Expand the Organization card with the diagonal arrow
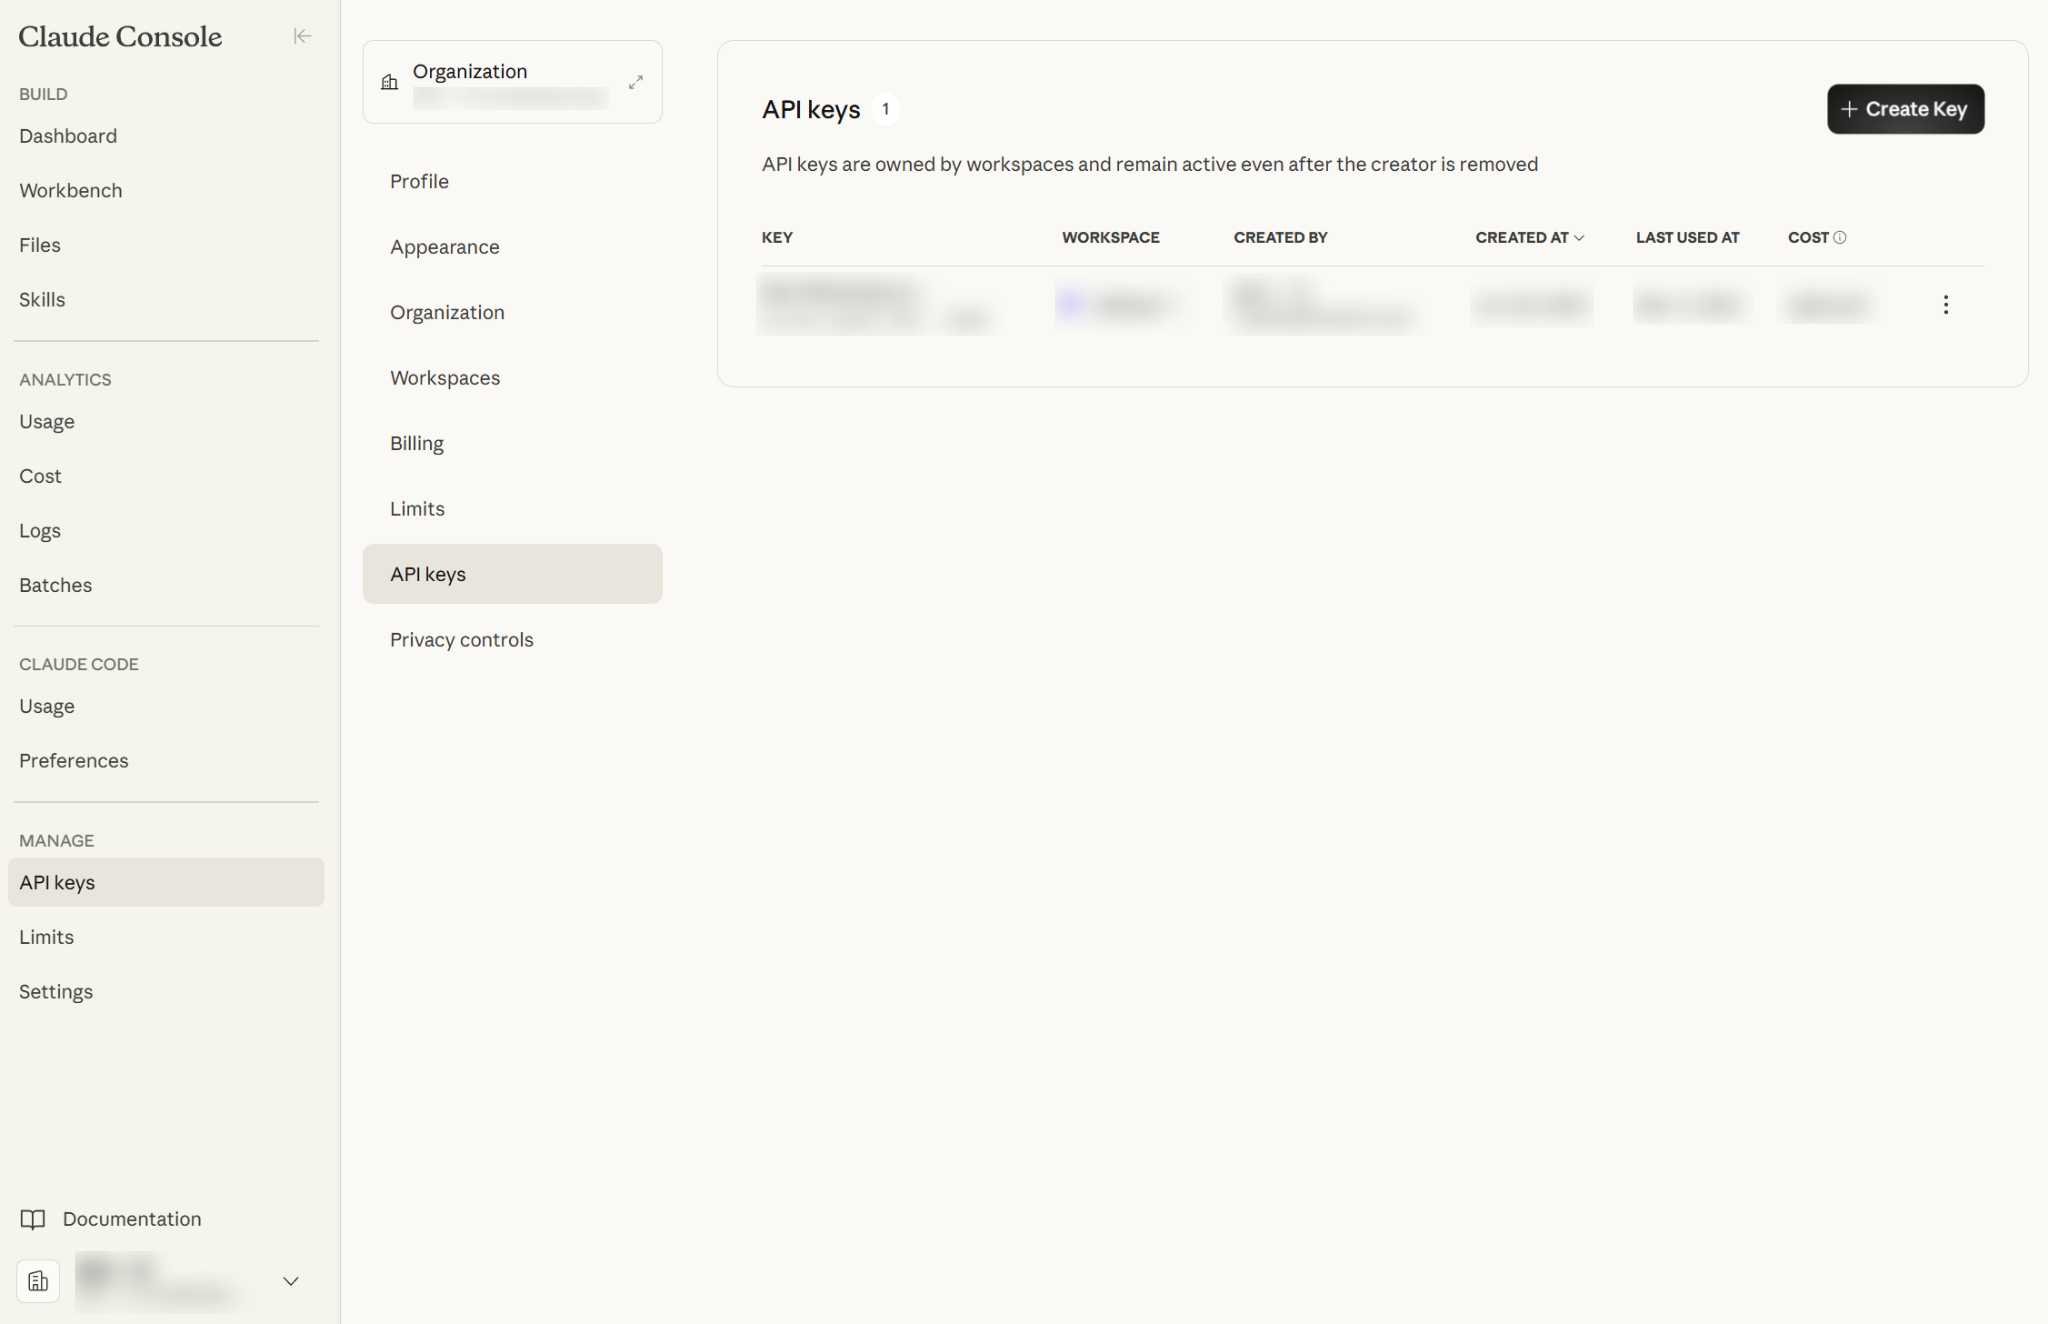The height and width of the screenshot is (1324, 2048). click(636, 82)
